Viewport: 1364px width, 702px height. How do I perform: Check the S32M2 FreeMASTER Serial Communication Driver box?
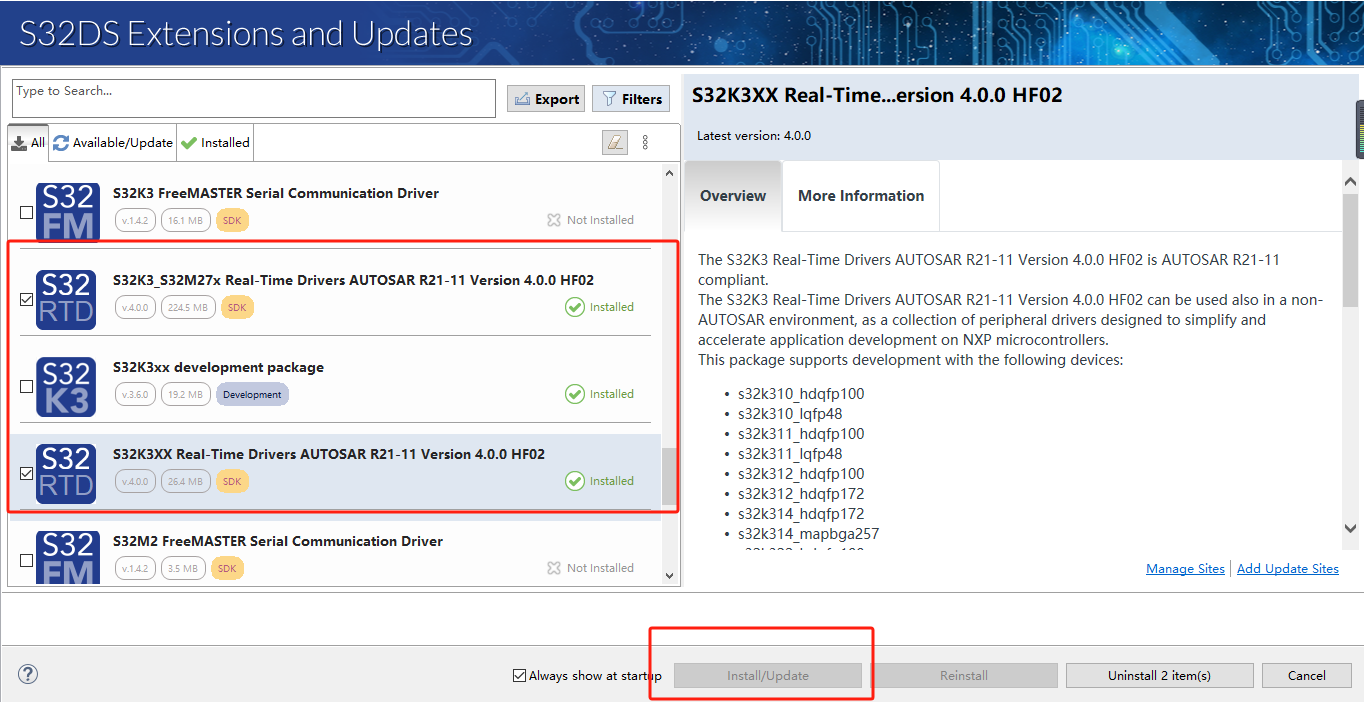coord(26,560)
